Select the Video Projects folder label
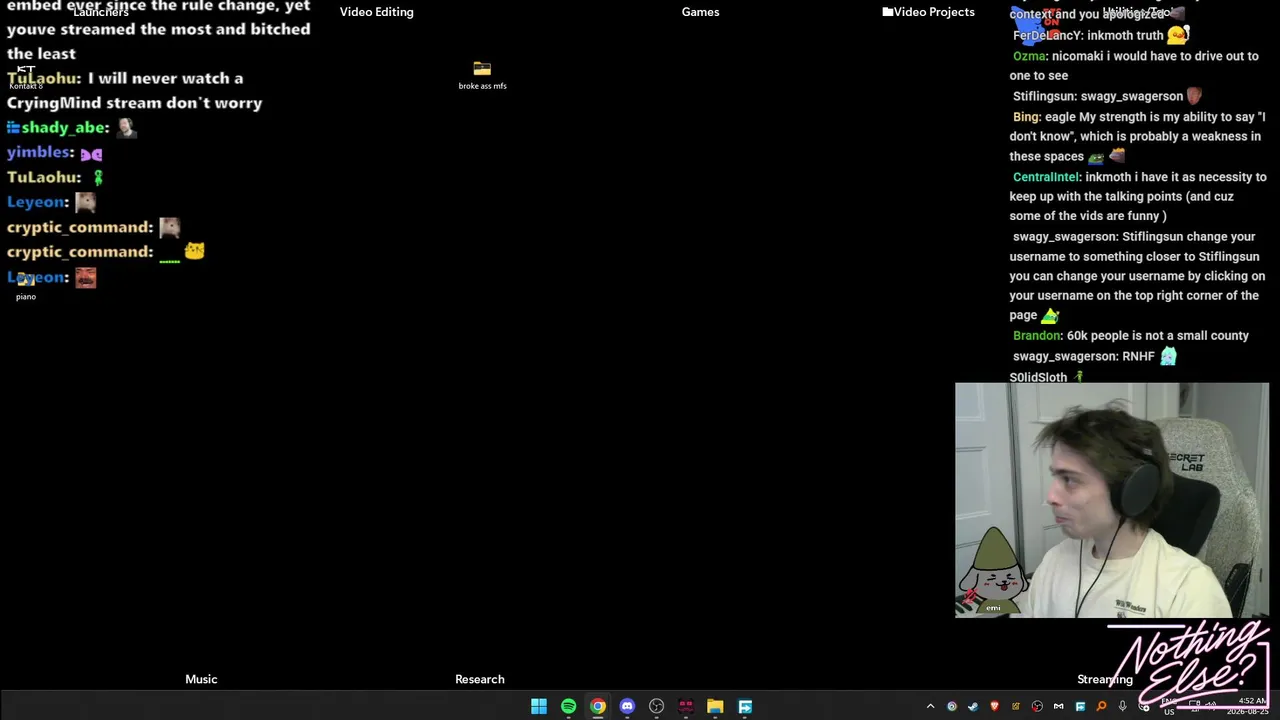This screenshot has height=720, width=1280. pyautogui.click(x=928, y=12)
